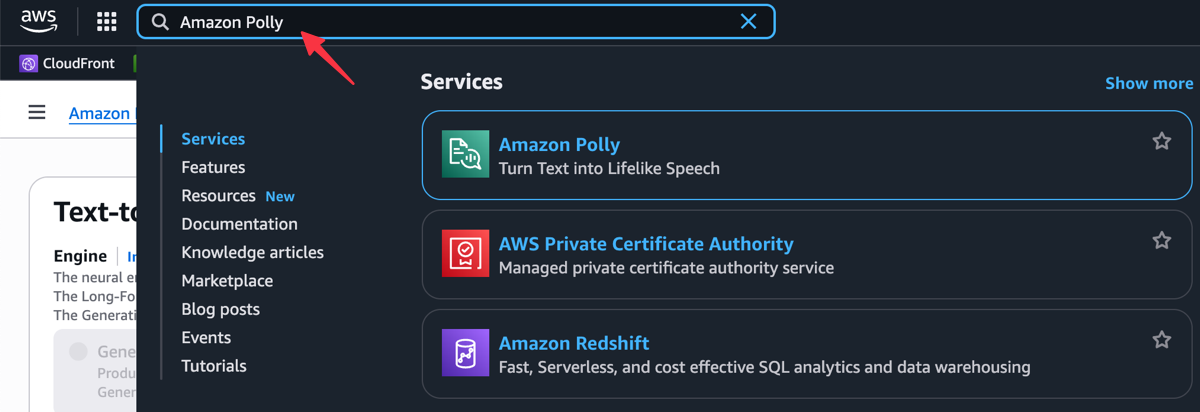The image size is (1200, 412).
Task: Select the Features category
Action: click(x=213, y=167)
